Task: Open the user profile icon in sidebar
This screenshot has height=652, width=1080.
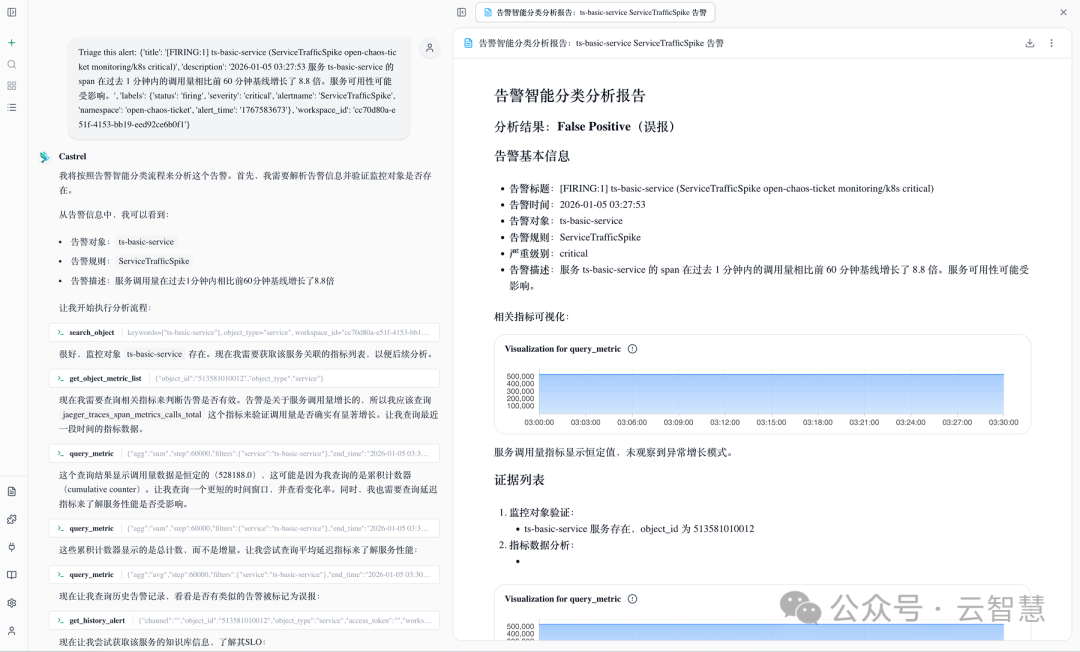Action: pyautogui.click(x=12, y=631)
